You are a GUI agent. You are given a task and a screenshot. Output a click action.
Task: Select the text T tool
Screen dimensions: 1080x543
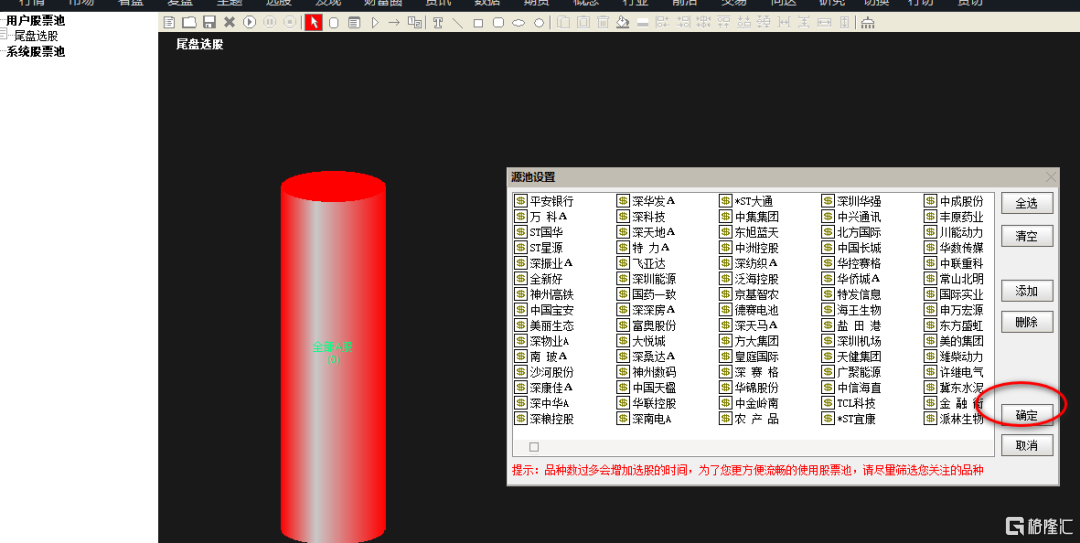tap(438, 22)
